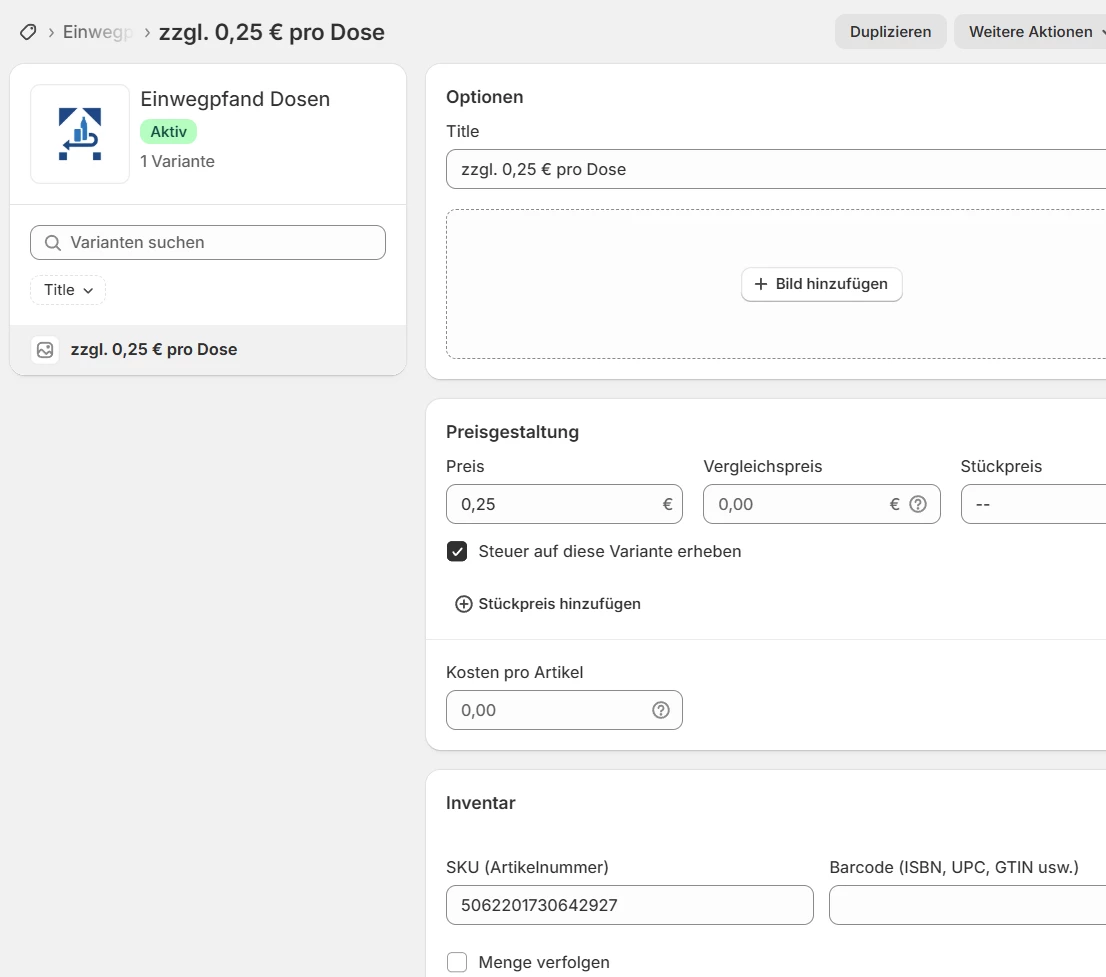This screenshot has width=1106, height=977.
Task: Click the products tag icon in breadcrumb
Action: point(28,32)
